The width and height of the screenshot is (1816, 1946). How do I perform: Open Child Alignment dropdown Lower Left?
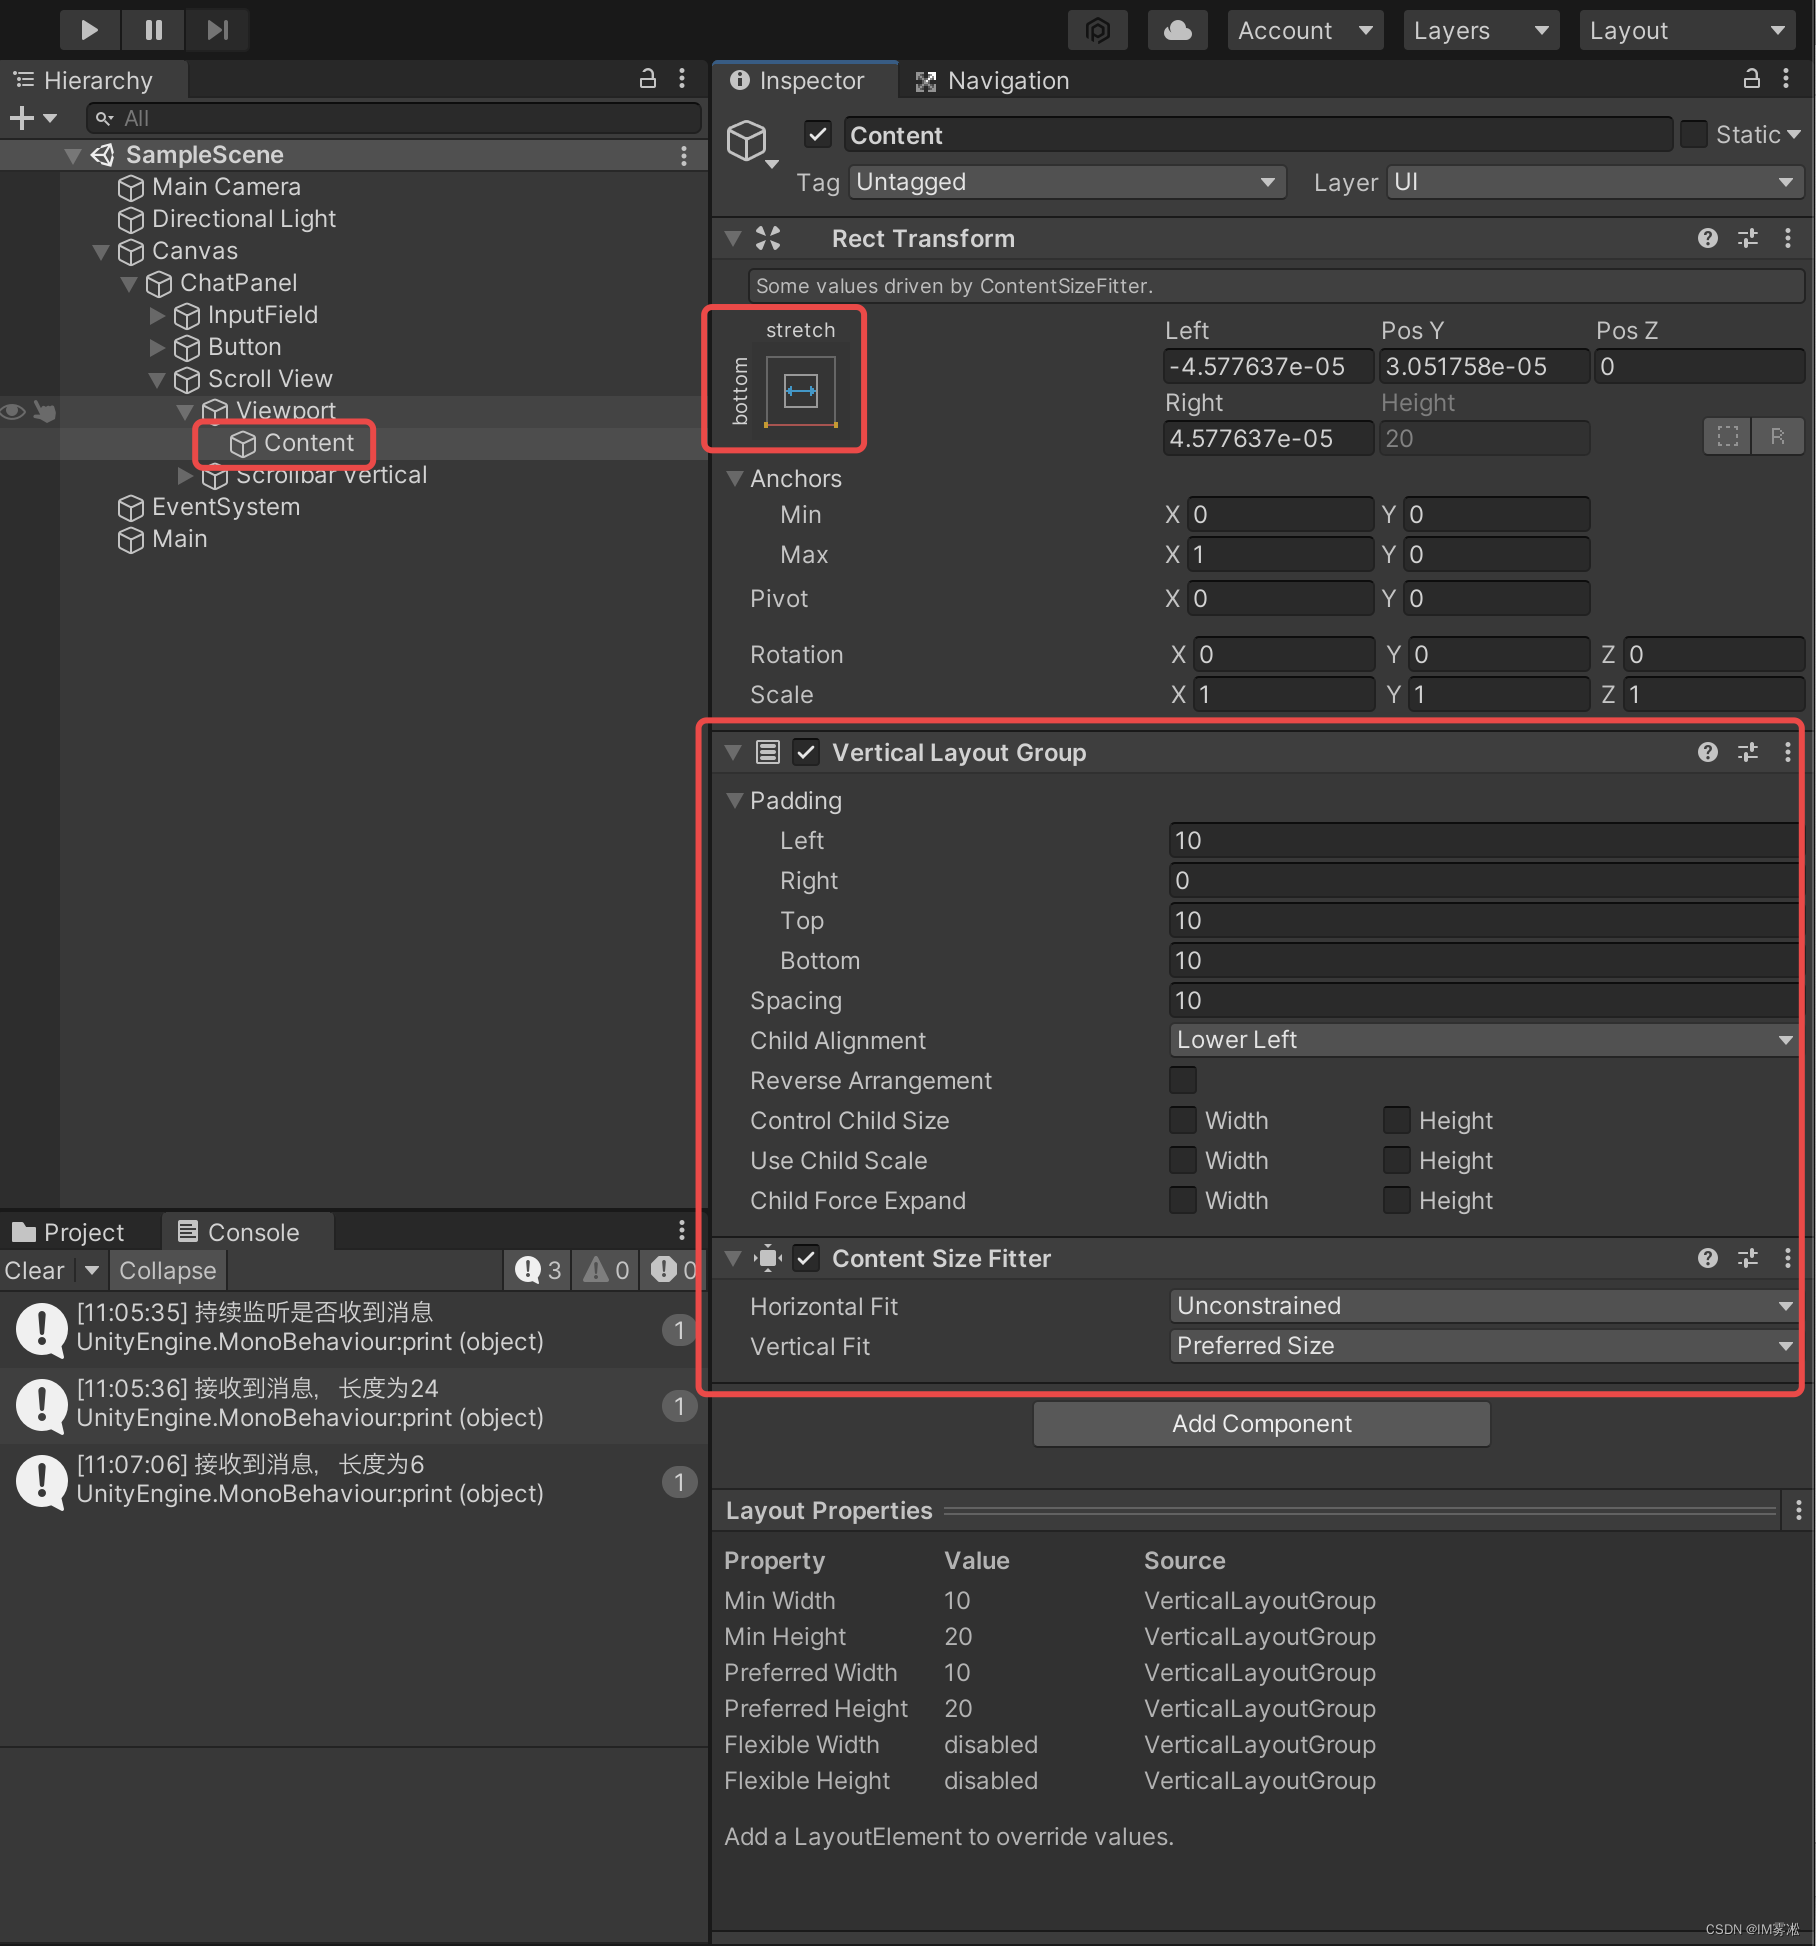[x=1484, y=1040]
